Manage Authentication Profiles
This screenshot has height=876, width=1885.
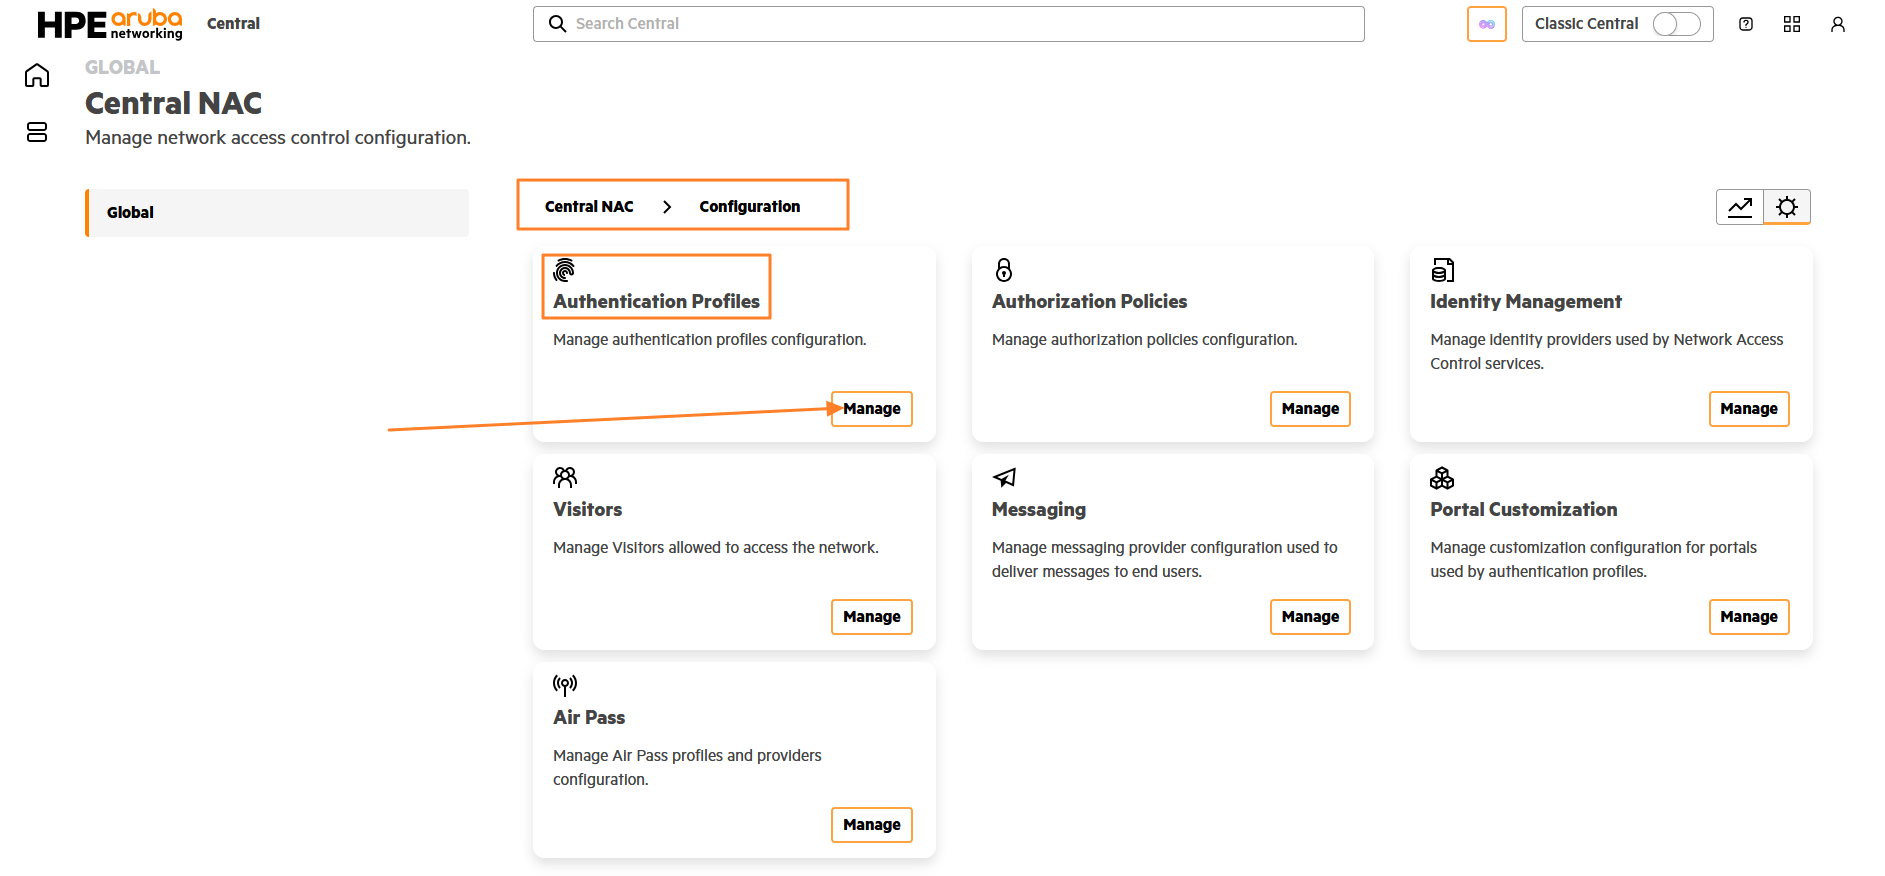872,409
